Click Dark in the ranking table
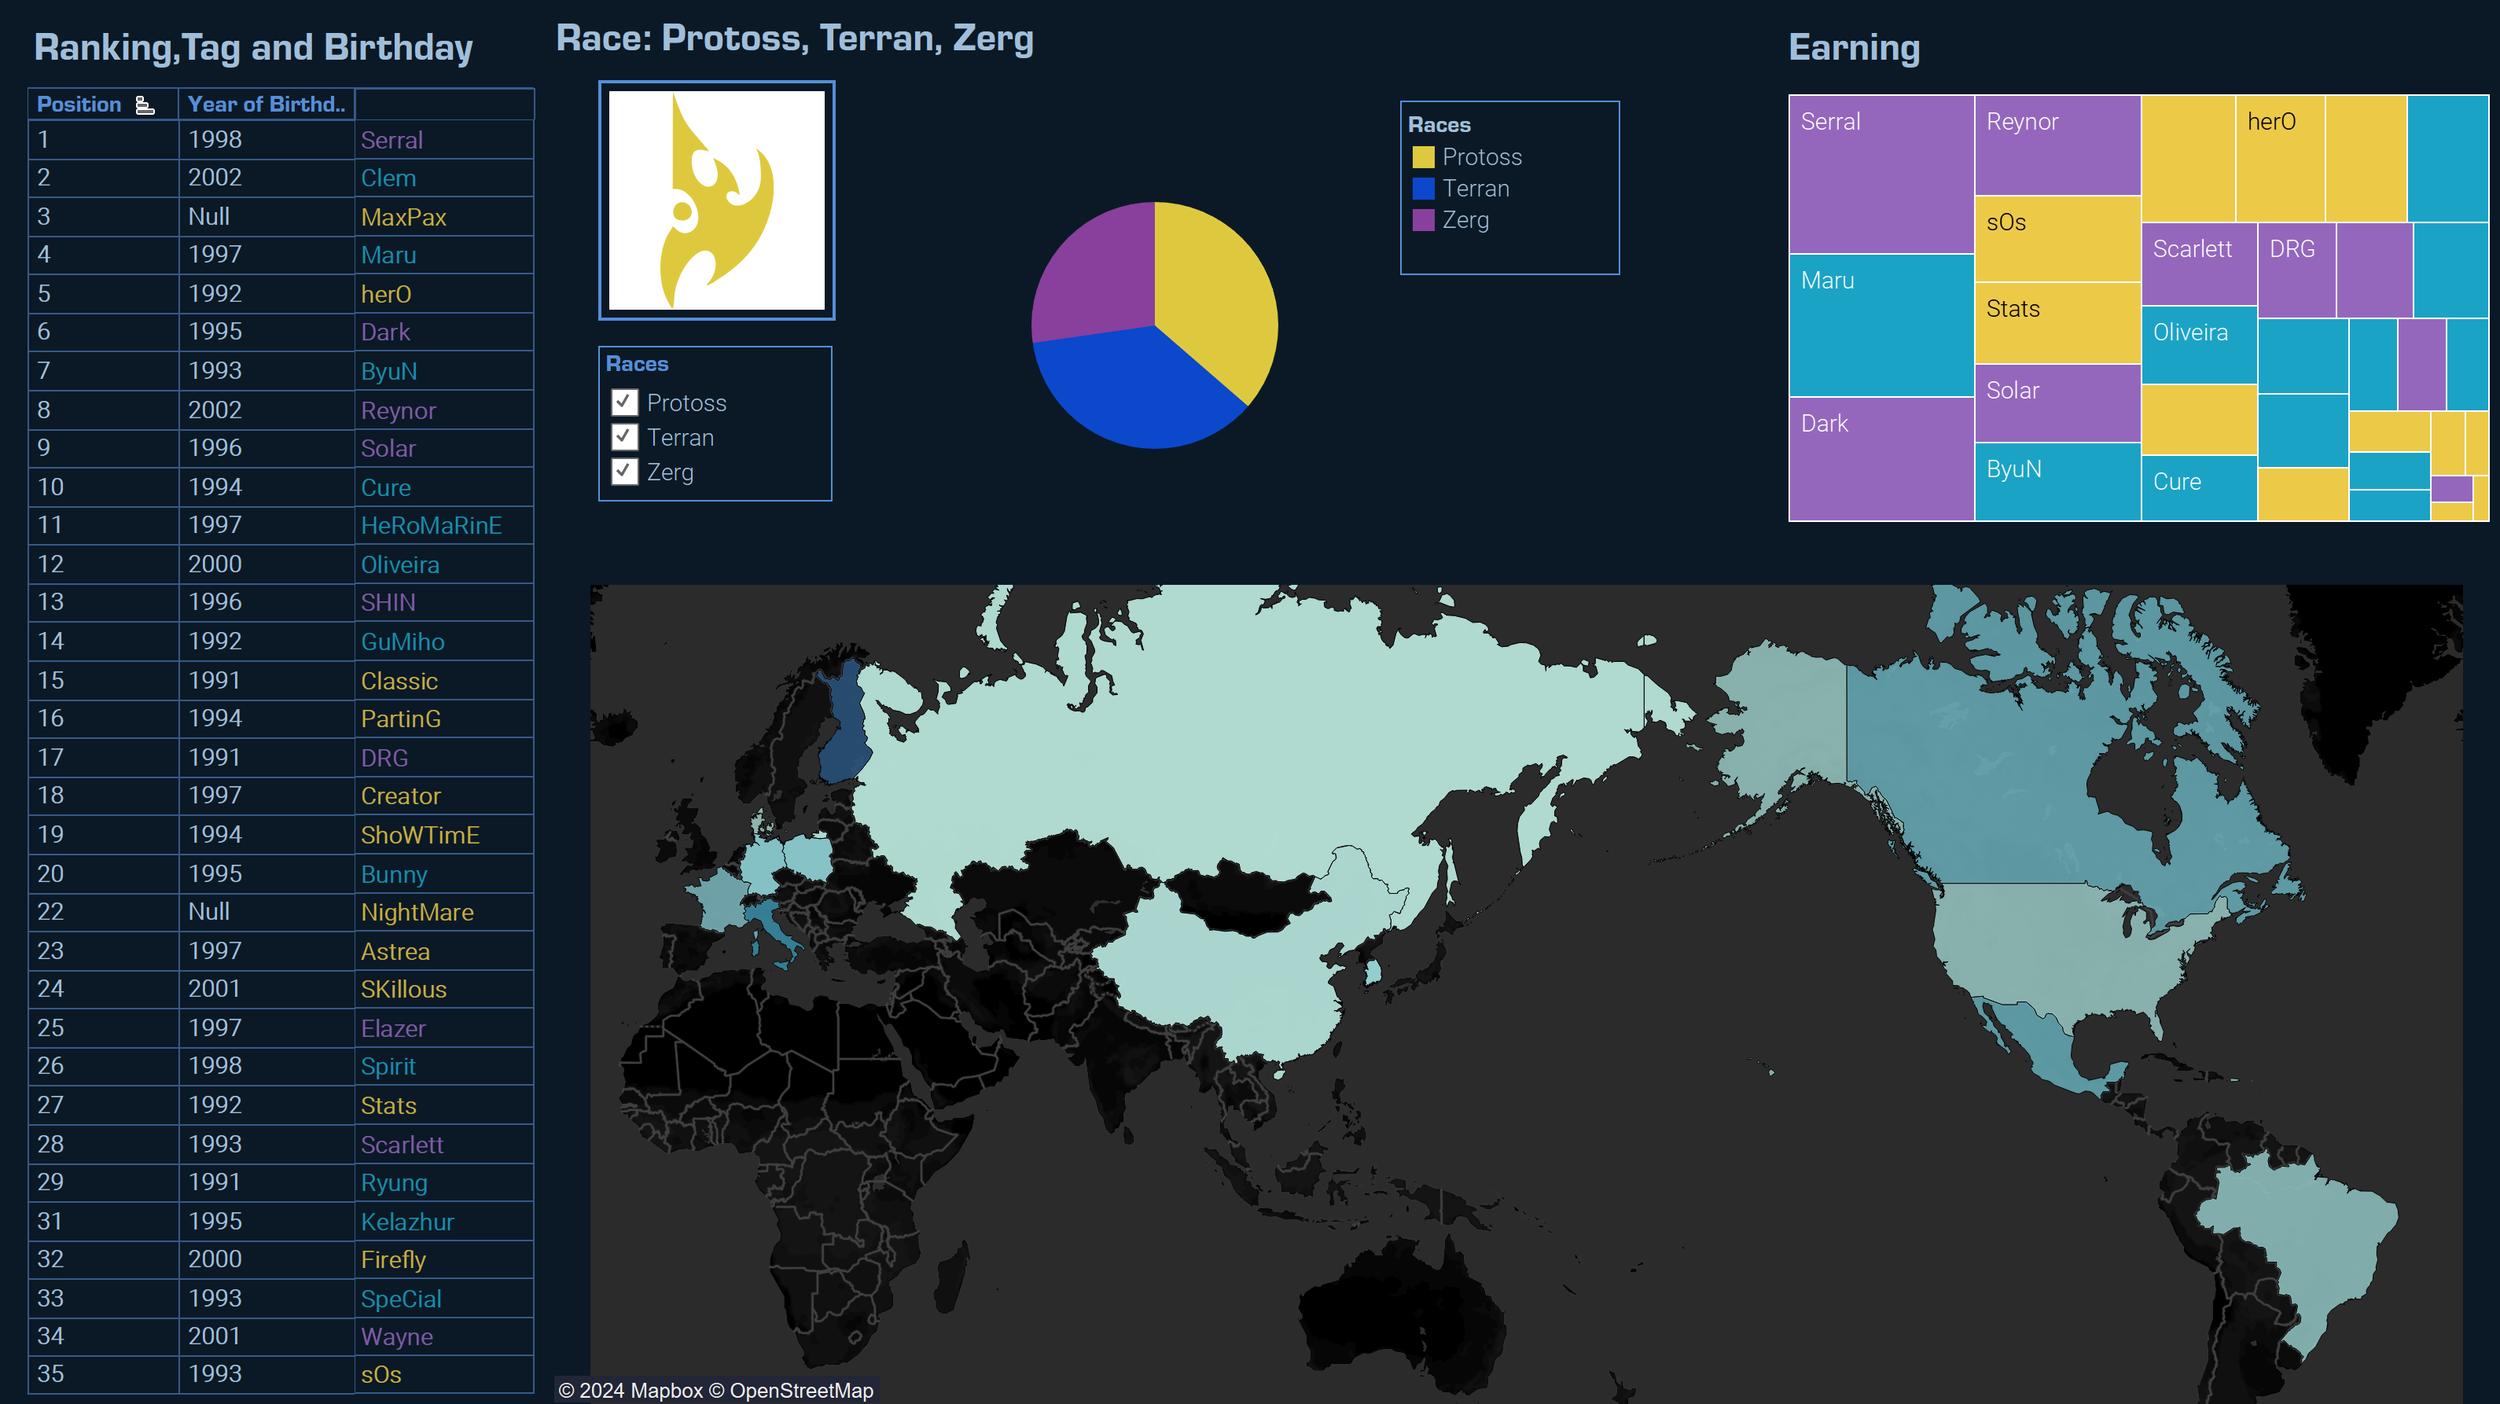This screenshot has height=1404, width=2500. pyautogui.click(x=385, y=332)
